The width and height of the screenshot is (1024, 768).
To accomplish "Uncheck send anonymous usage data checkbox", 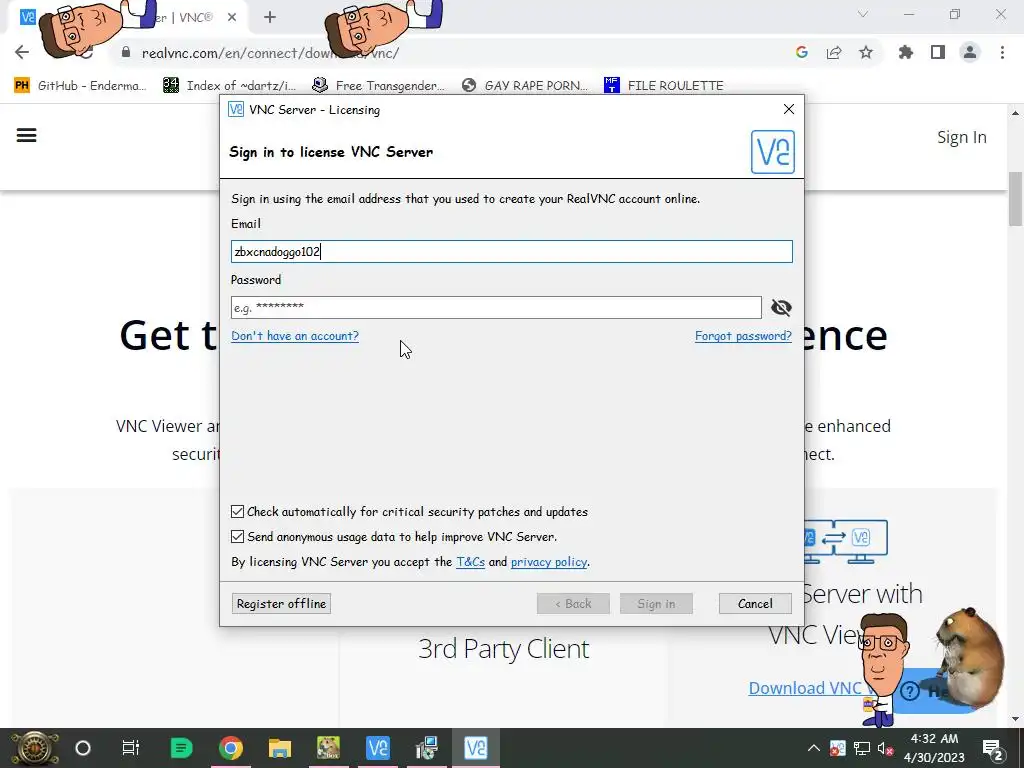I will [237, 536].
